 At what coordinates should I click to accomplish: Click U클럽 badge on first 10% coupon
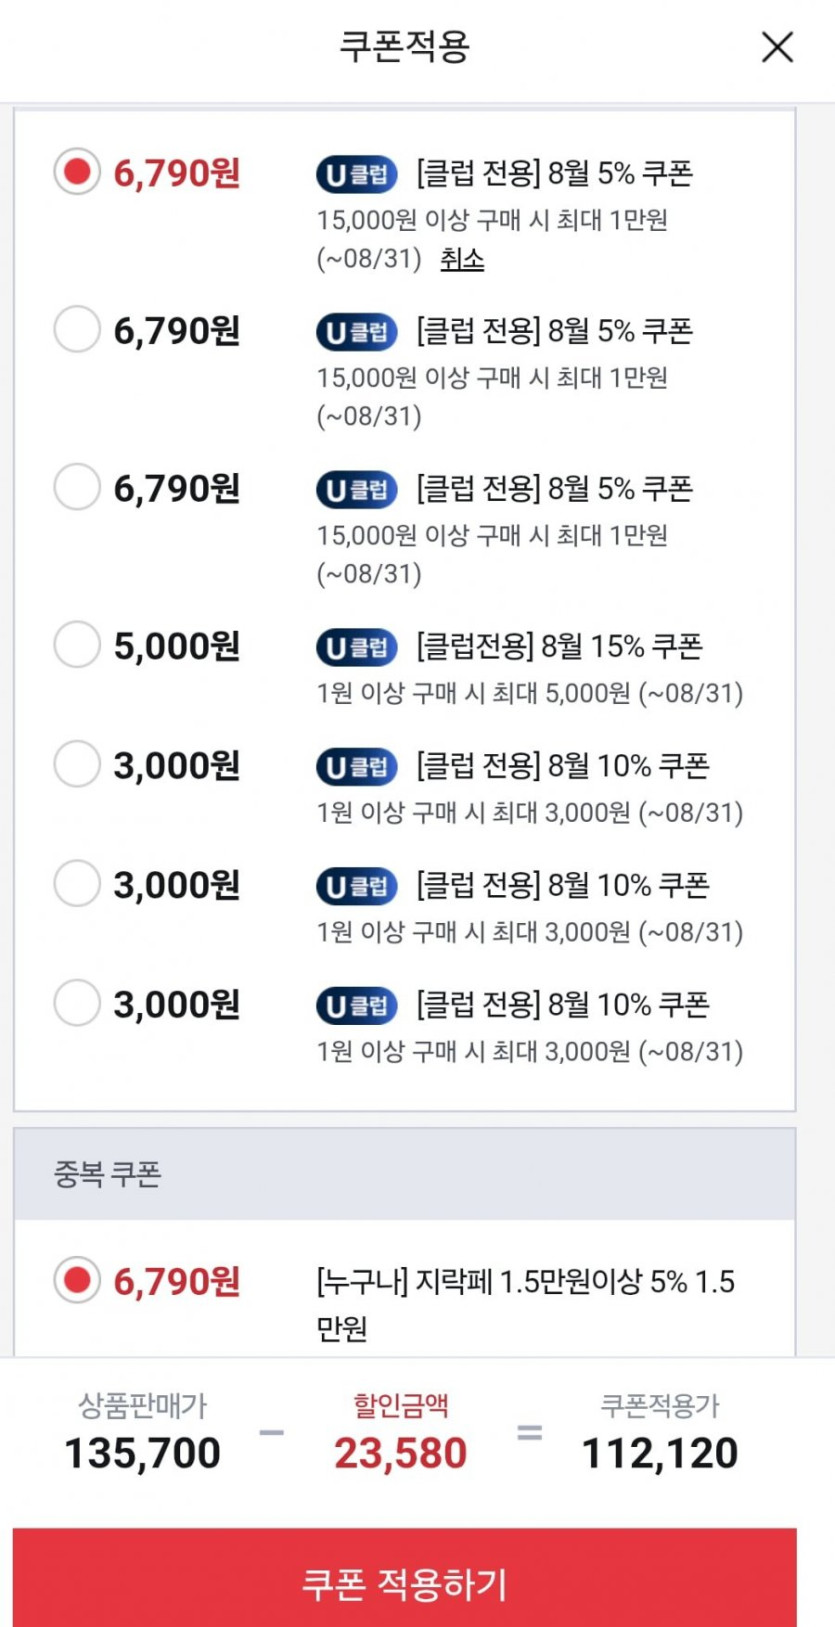click(357, 766)
